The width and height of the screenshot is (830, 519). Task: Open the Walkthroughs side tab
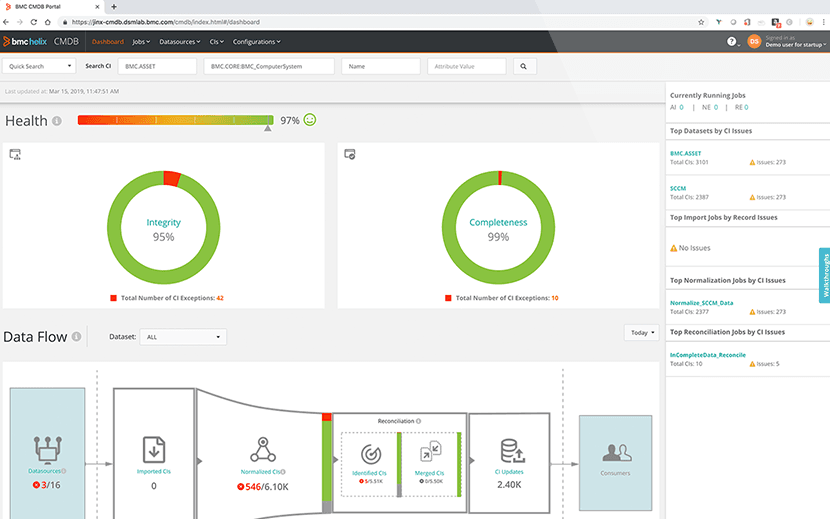(x=824, y=275)
